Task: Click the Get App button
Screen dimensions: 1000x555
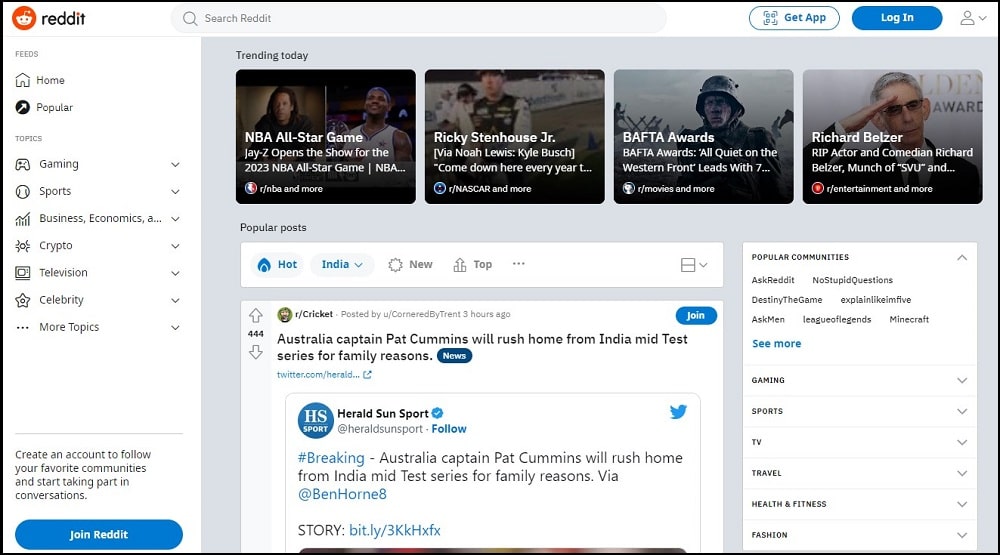Action: click(x=794, y=18)
